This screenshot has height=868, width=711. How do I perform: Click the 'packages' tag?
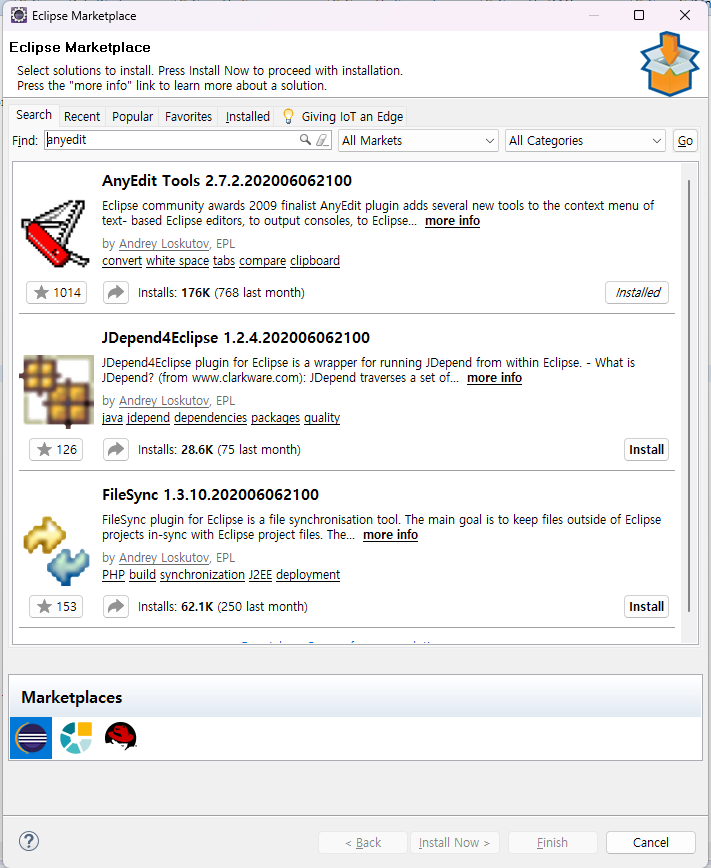pyautogui.click(x=275, y=418)
